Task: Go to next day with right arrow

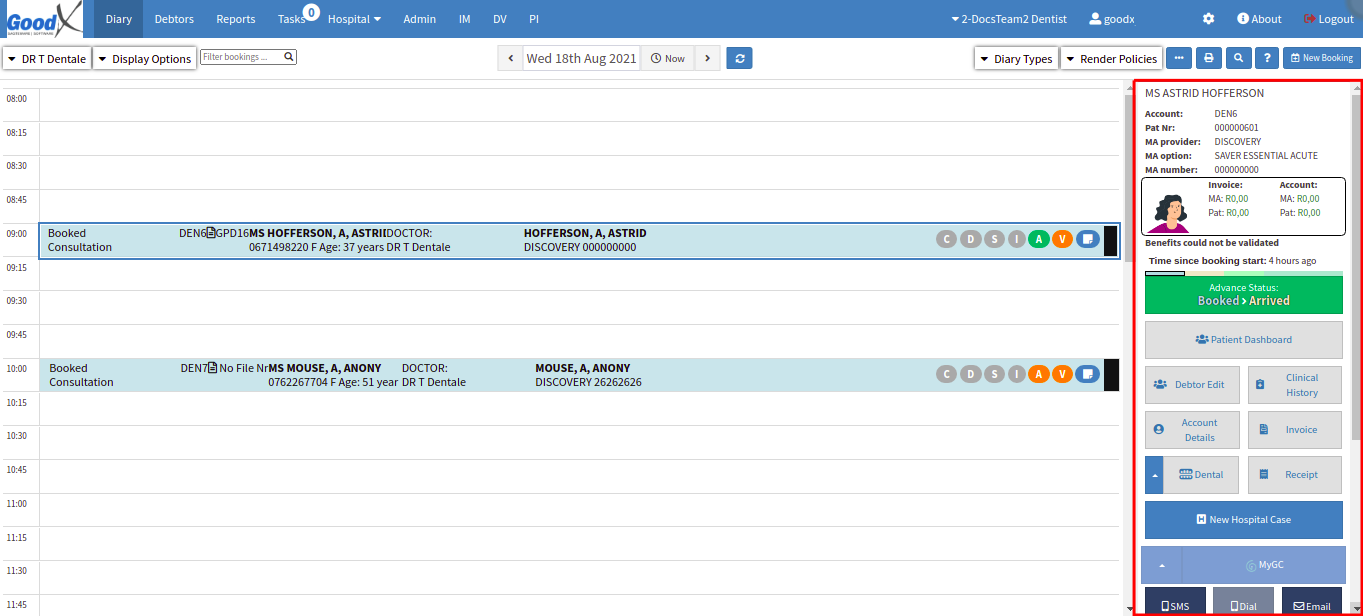Action: [x=707, y=59]
